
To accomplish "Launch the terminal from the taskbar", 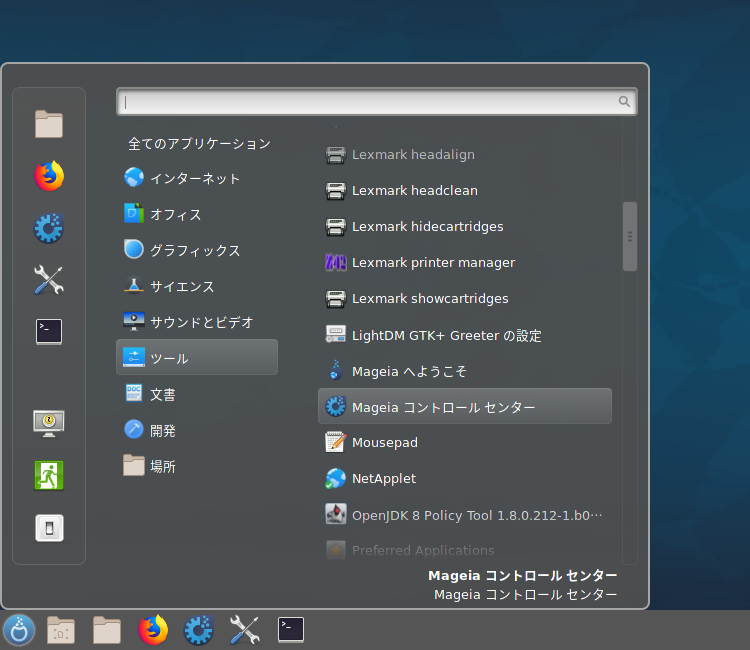I will pos(291,629).
